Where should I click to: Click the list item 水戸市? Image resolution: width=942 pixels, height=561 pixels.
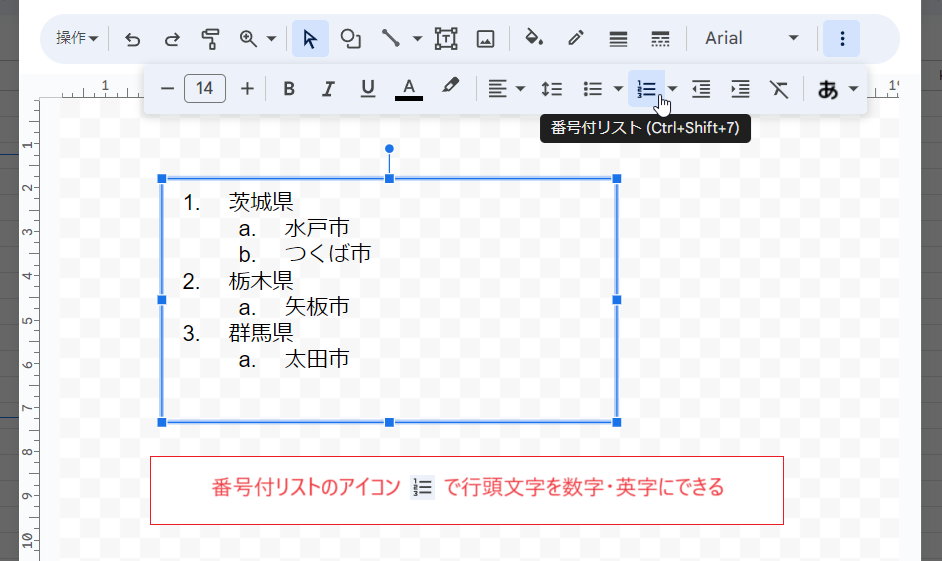pos(317,228)
